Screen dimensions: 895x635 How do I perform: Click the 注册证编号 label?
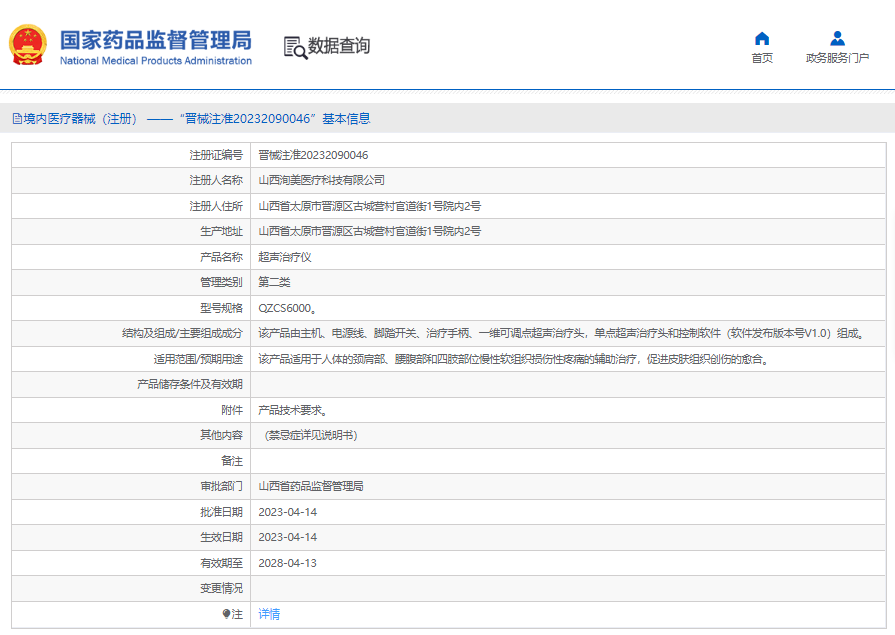(x=216, y=155)
